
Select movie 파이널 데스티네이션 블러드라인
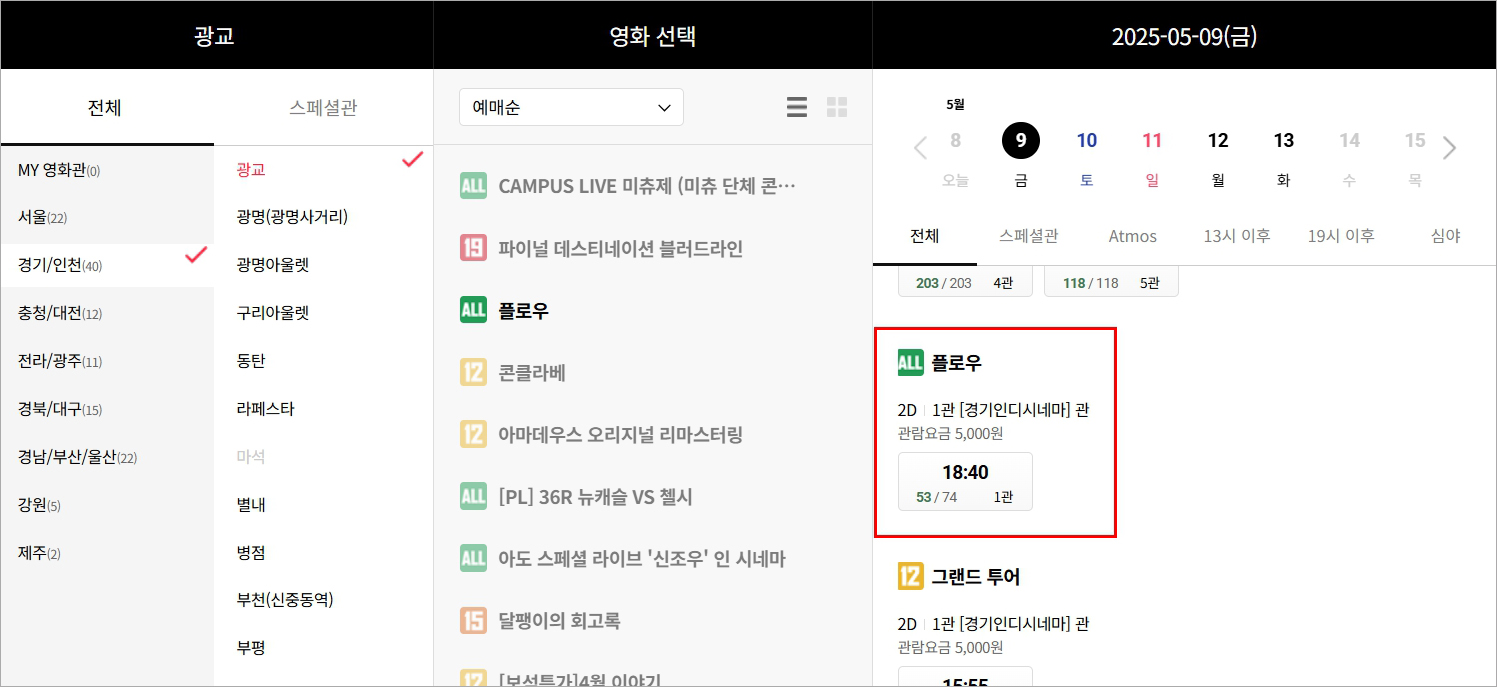point(621,249)
